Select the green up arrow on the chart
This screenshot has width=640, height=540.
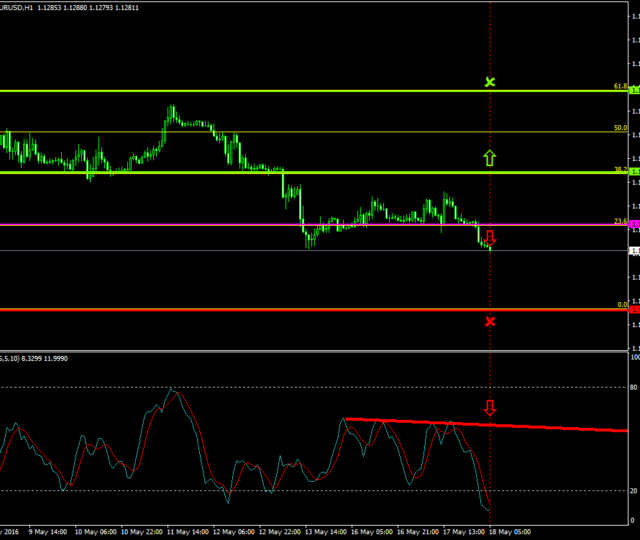tap(490, 156)
